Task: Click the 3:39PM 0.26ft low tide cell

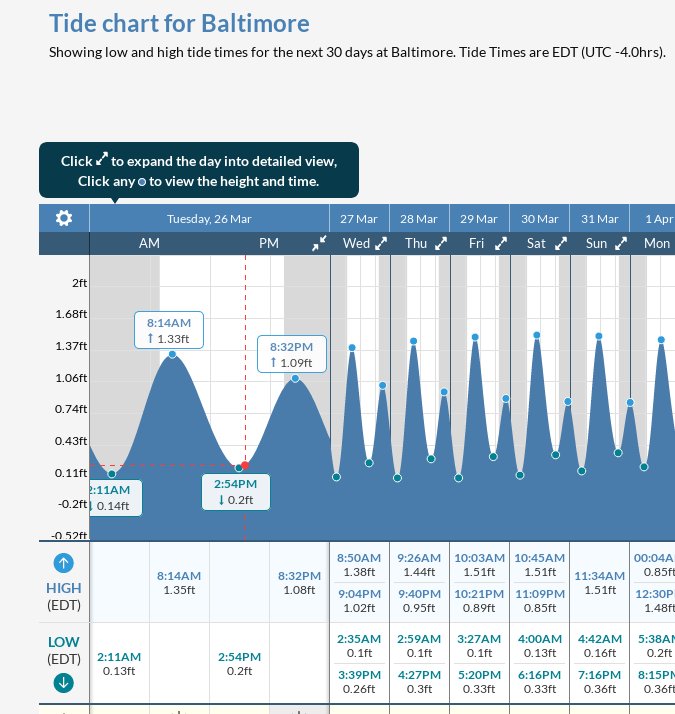Action: 359,682
